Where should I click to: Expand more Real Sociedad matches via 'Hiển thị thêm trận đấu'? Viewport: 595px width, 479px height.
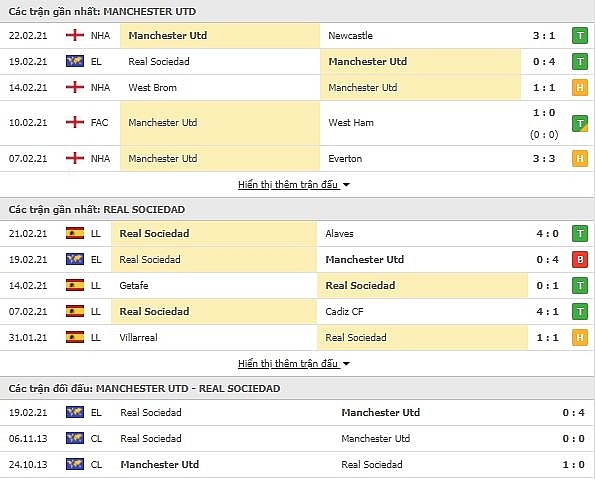pos(288,364)
